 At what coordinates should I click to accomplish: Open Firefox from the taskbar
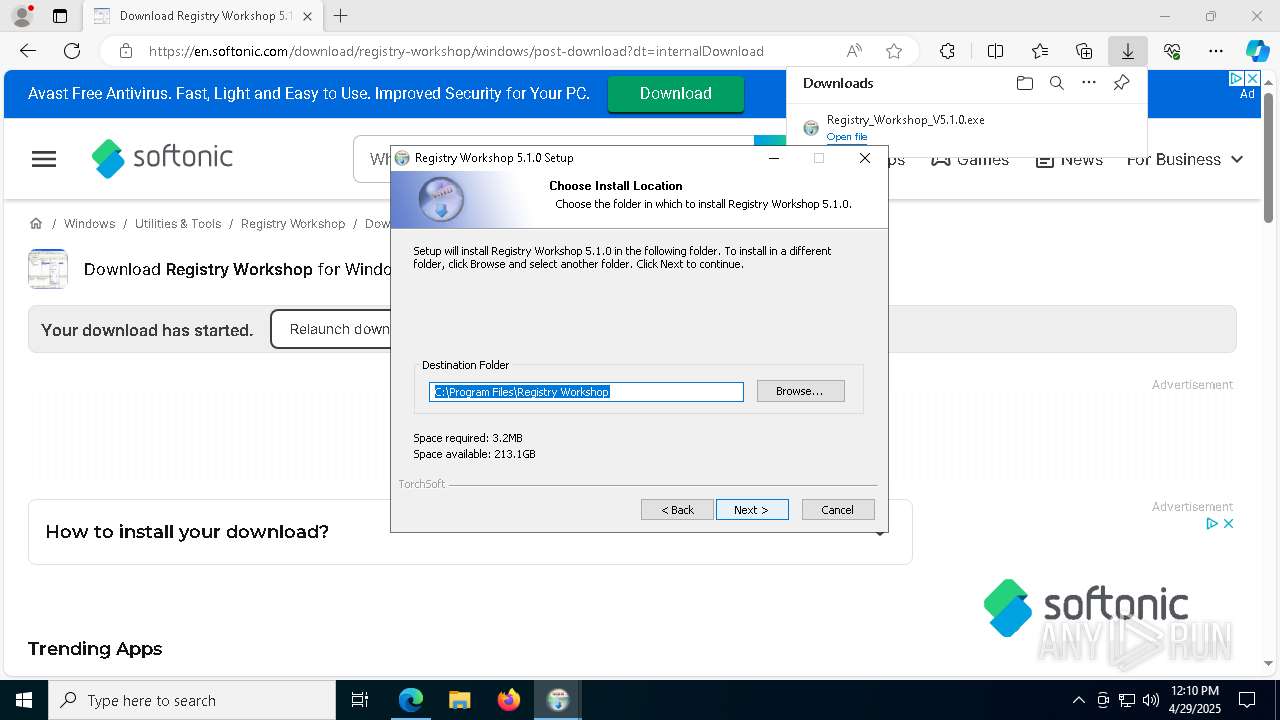(509, 700)
